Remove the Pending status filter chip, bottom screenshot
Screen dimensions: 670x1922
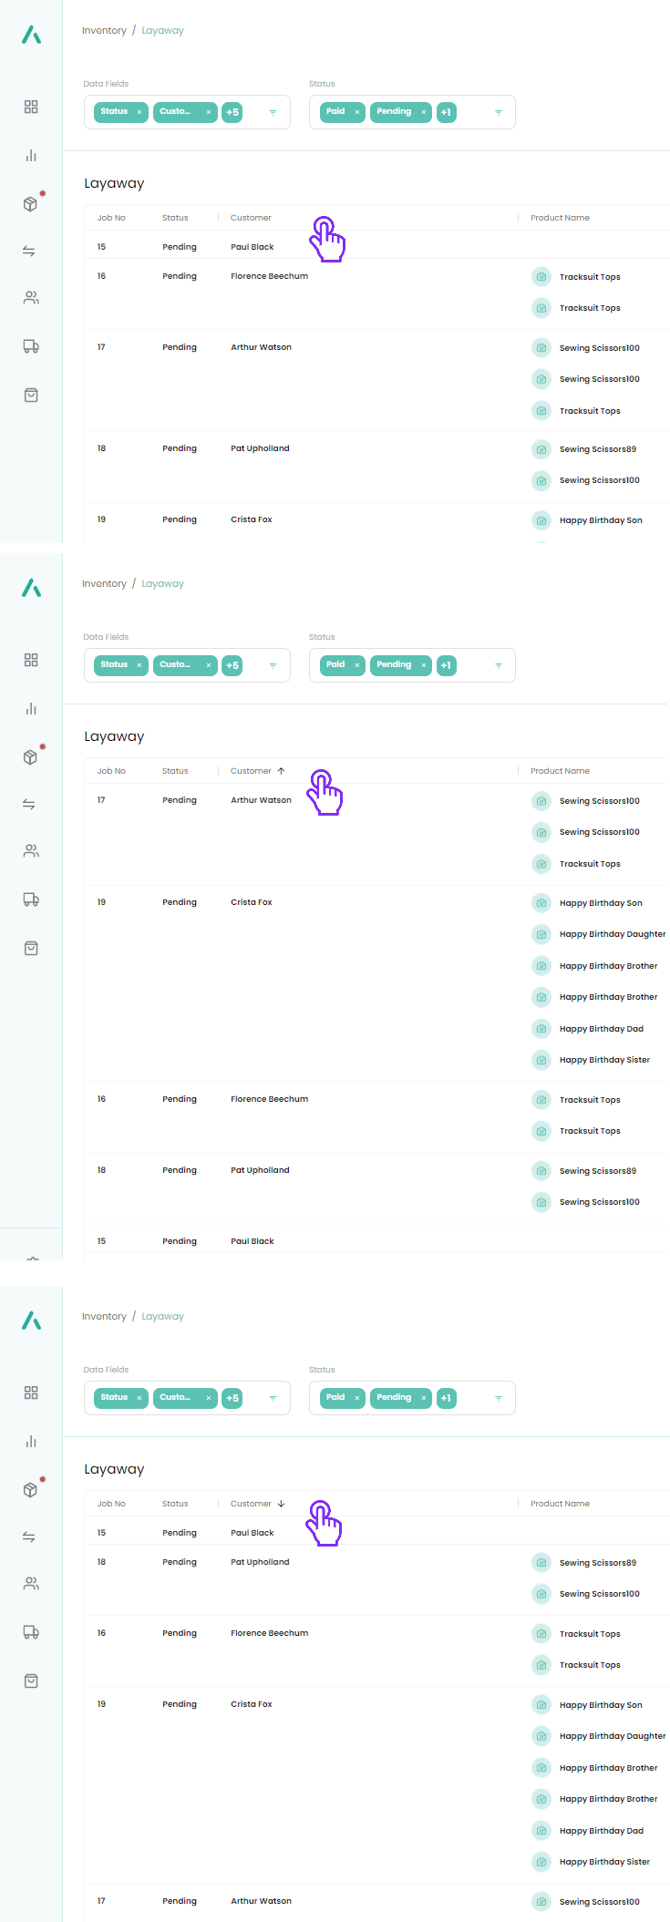point(424,1398)
